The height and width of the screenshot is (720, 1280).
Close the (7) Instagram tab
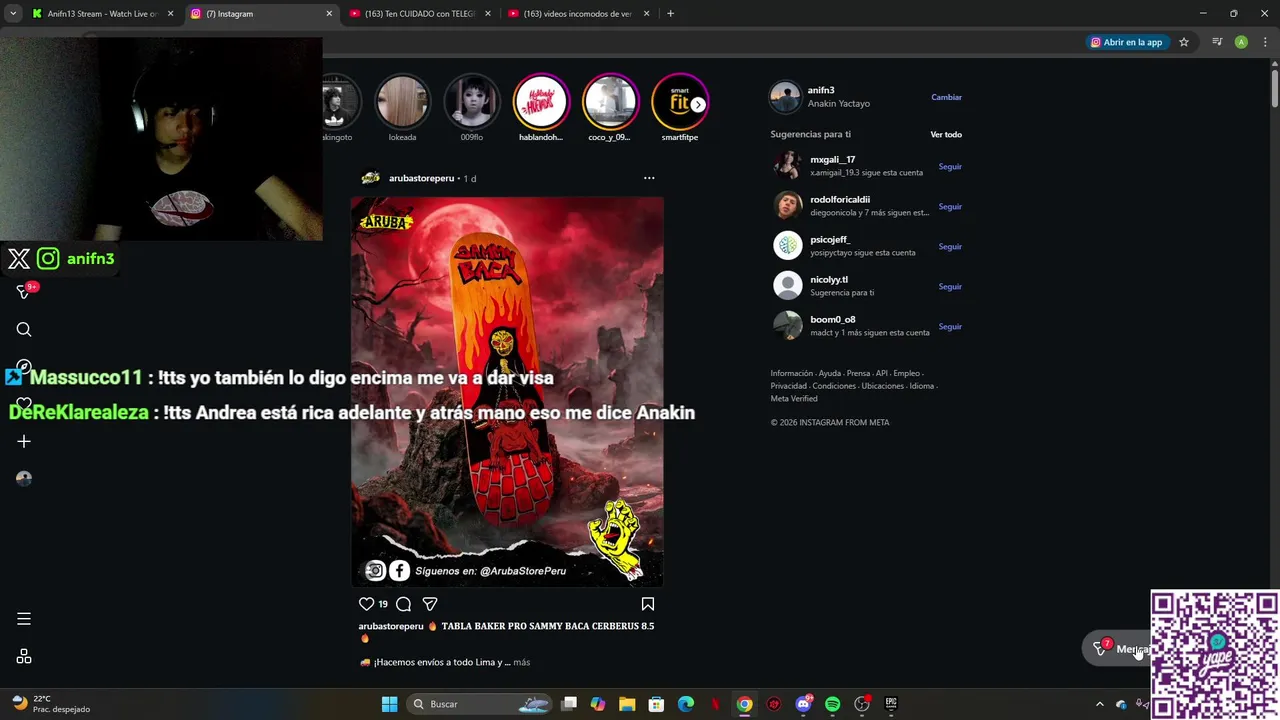[329, 14]
